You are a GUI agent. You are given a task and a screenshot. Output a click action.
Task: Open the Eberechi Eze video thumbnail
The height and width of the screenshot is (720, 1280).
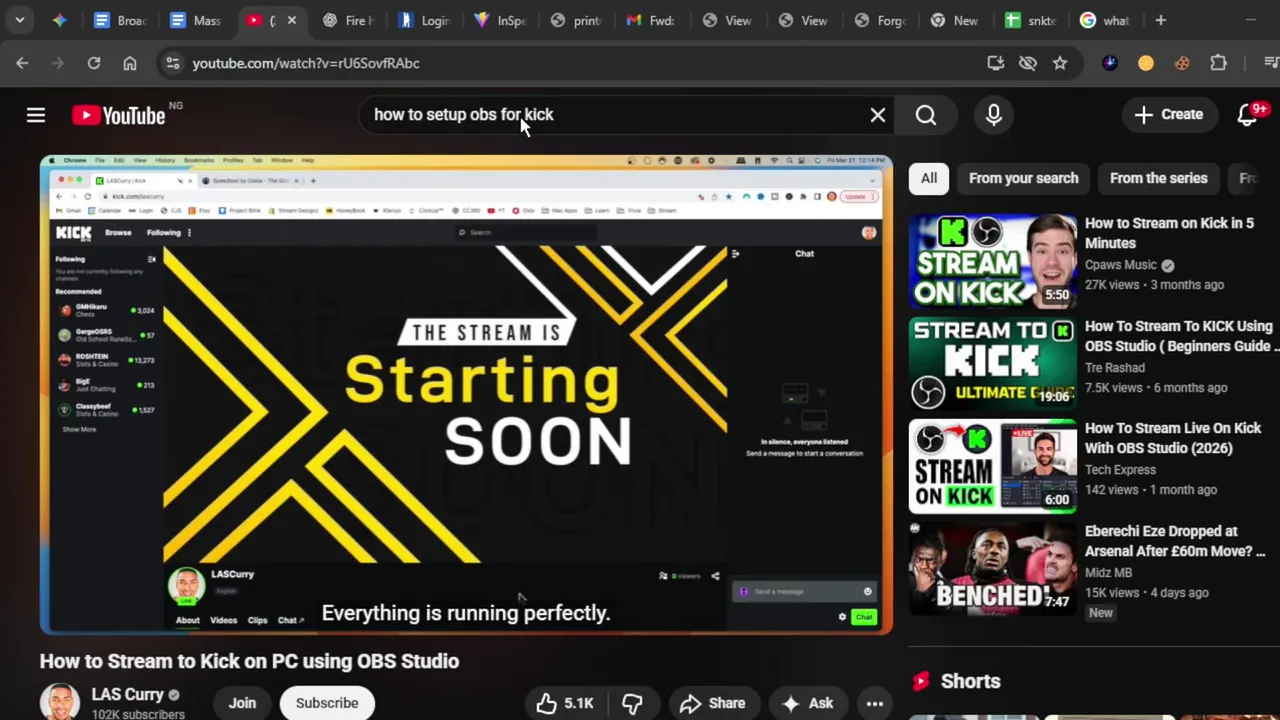tap(993, 568)
